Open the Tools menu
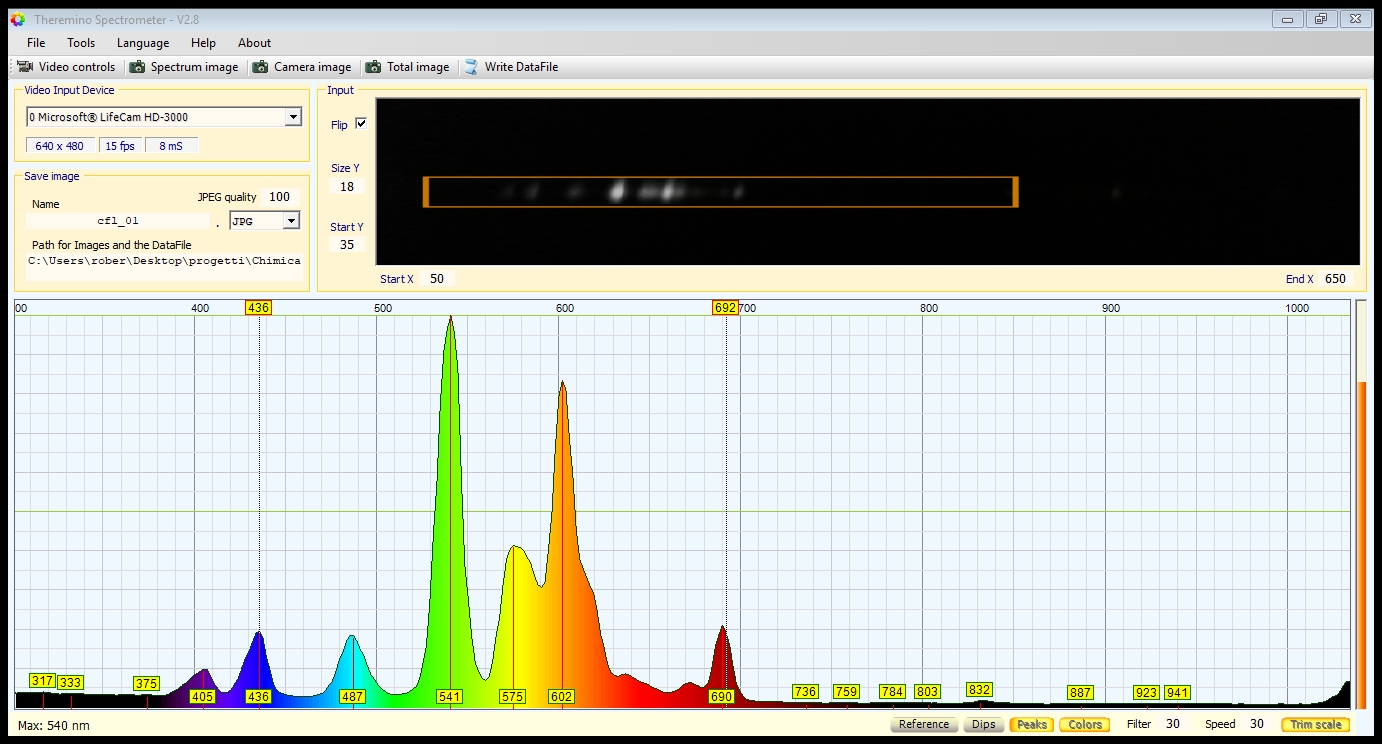Image resolution: width=1382 pixels, height=744 pixels. coord(81,43)
